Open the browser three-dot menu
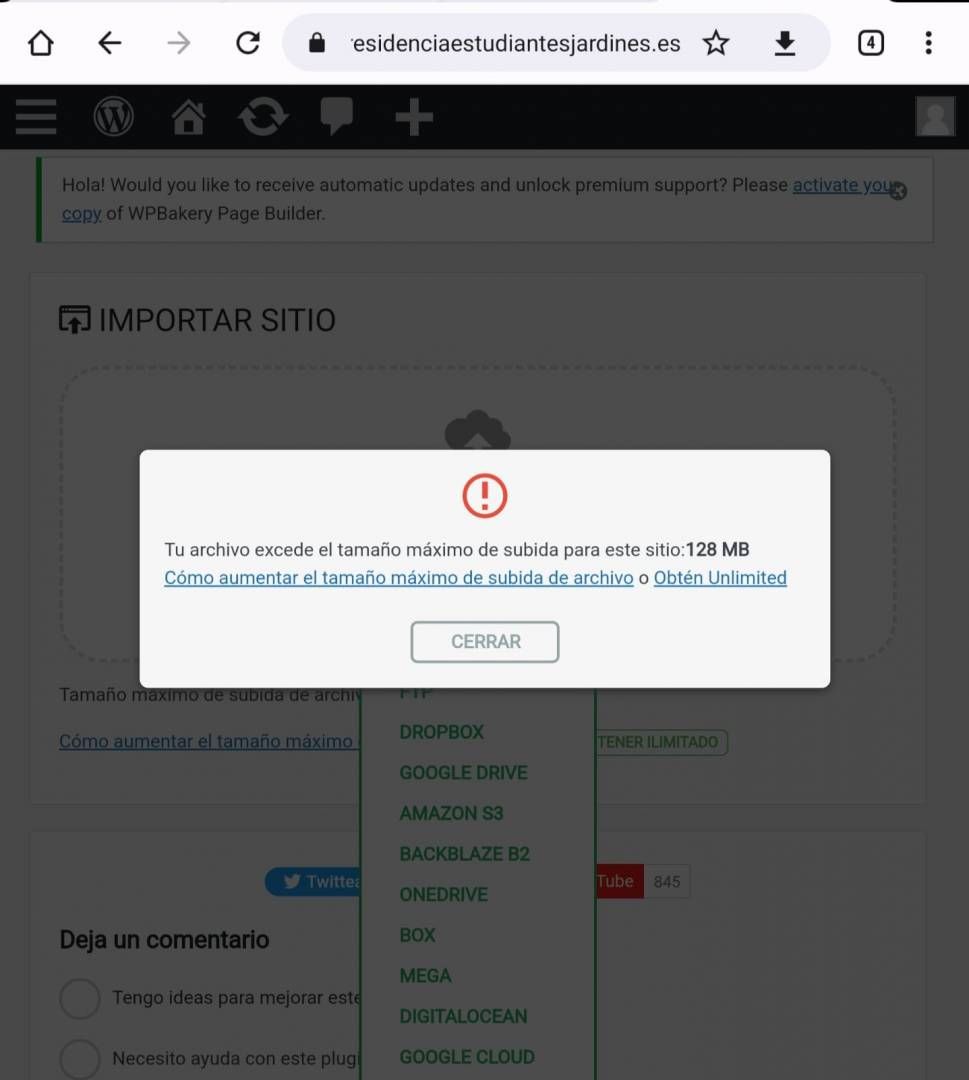Image resolution: width=969 pixels, height=1080 pixels. point(928,43)
